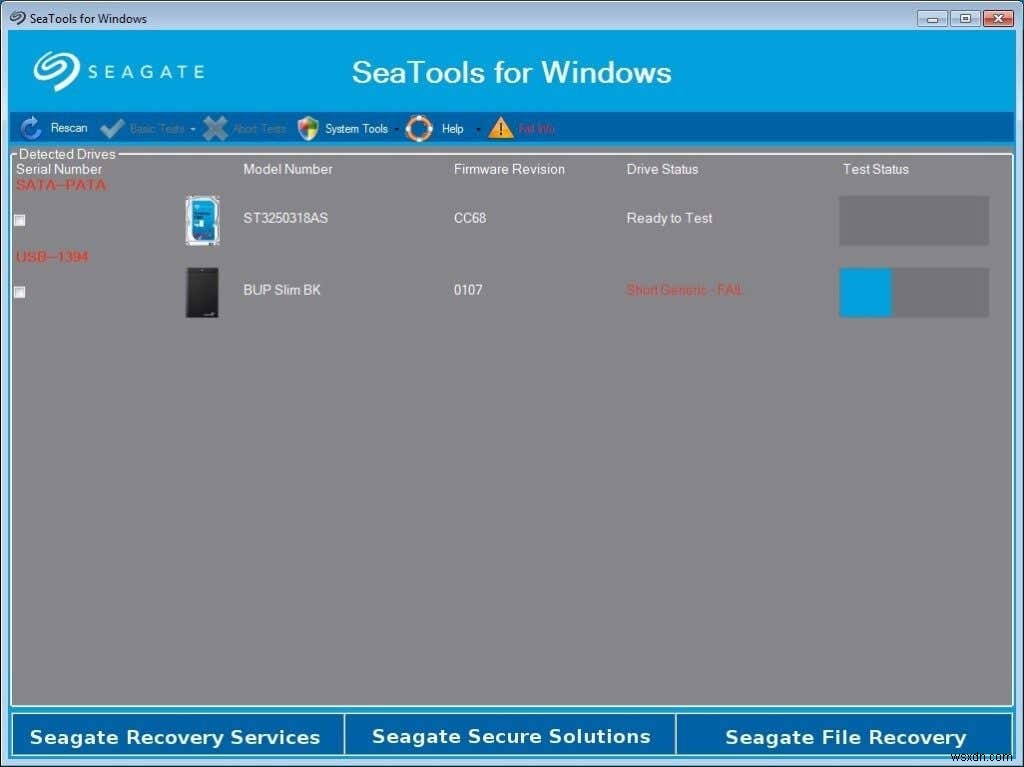
Task: Click the Serial Number column header
Action: point(59,169)
